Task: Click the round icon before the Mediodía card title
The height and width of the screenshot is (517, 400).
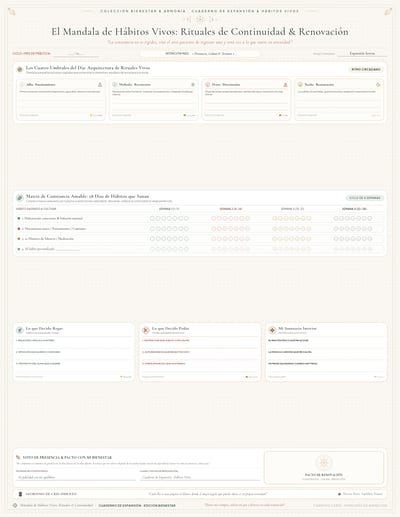Action: [x=115, y=85]
